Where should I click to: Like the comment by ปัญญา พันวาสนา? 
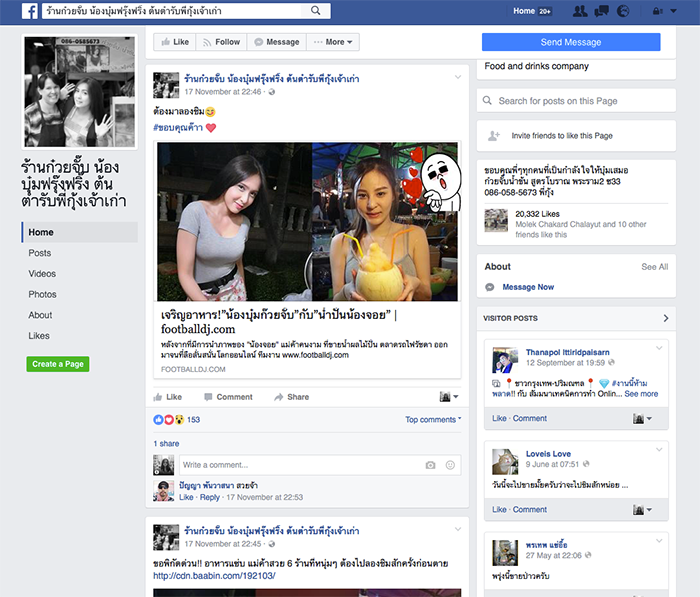tap(186, 497)
